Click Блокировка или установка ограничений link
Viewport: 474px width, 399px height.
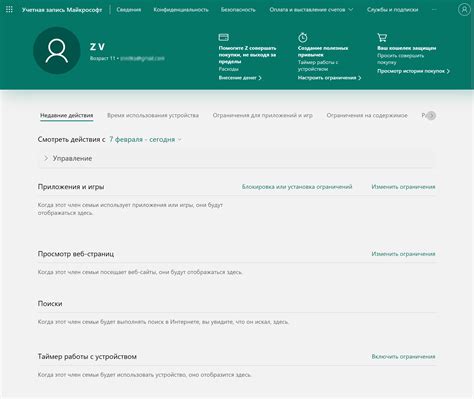point(297,187)
